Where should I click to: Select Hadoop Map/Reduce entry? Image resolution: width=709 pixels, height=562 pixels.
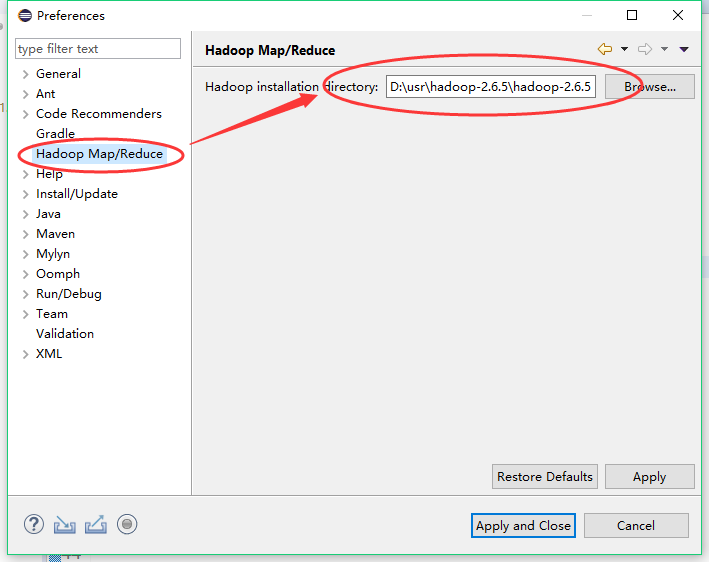click(99, 154)
